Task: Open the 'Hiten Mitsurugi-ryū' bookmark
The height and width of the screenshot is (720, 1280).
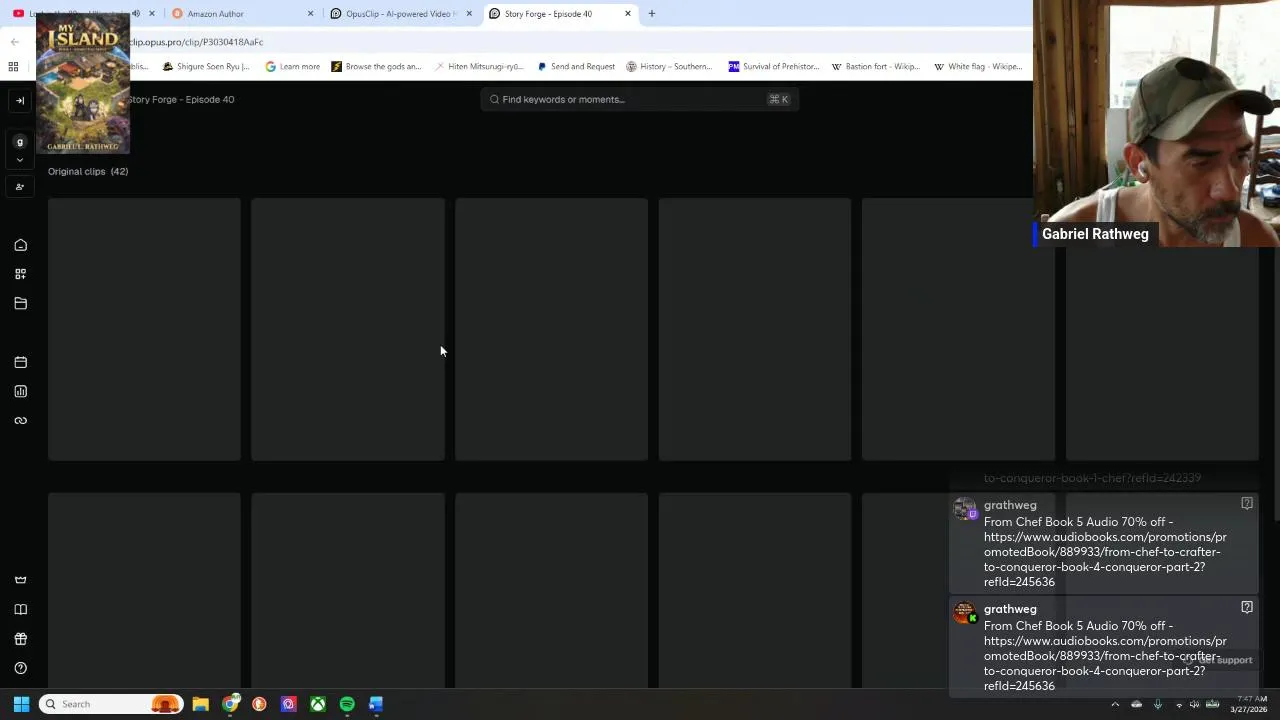Action: coord(479,67)
